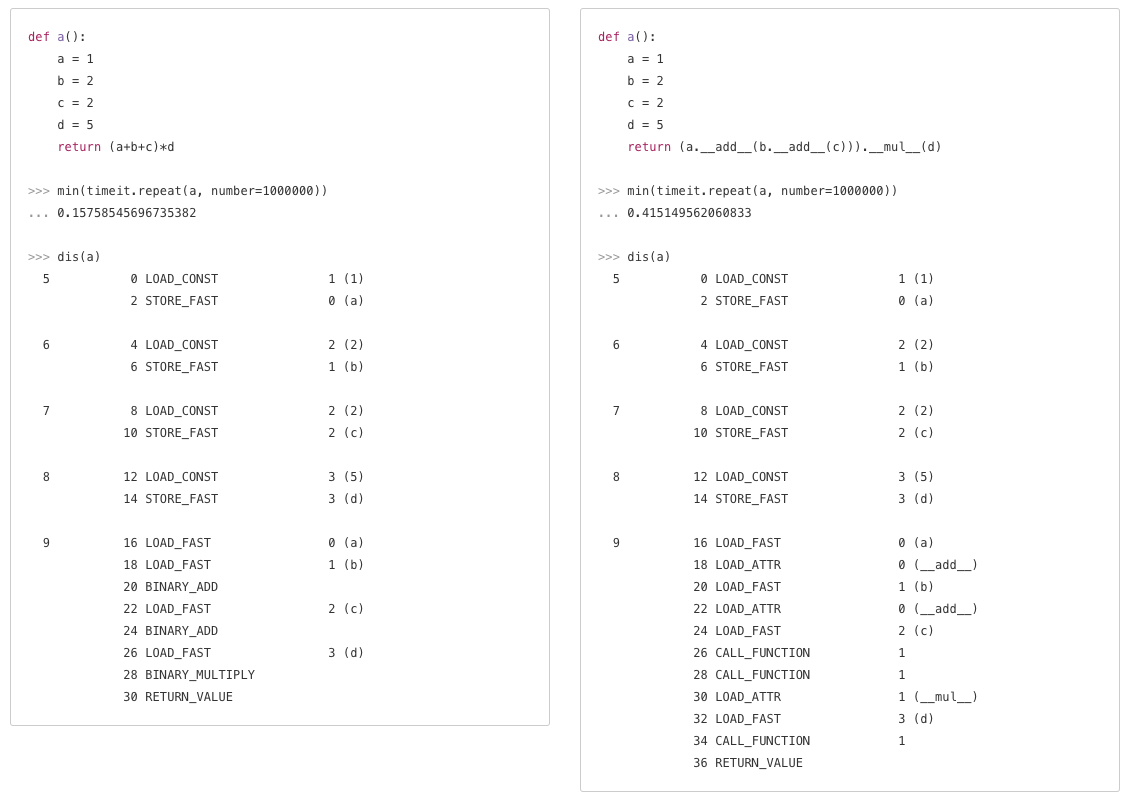Select the LOAD_FAST (c) instruction at offset 24
This screenshot has height=801, width=1129.
[x=814, y=631]
